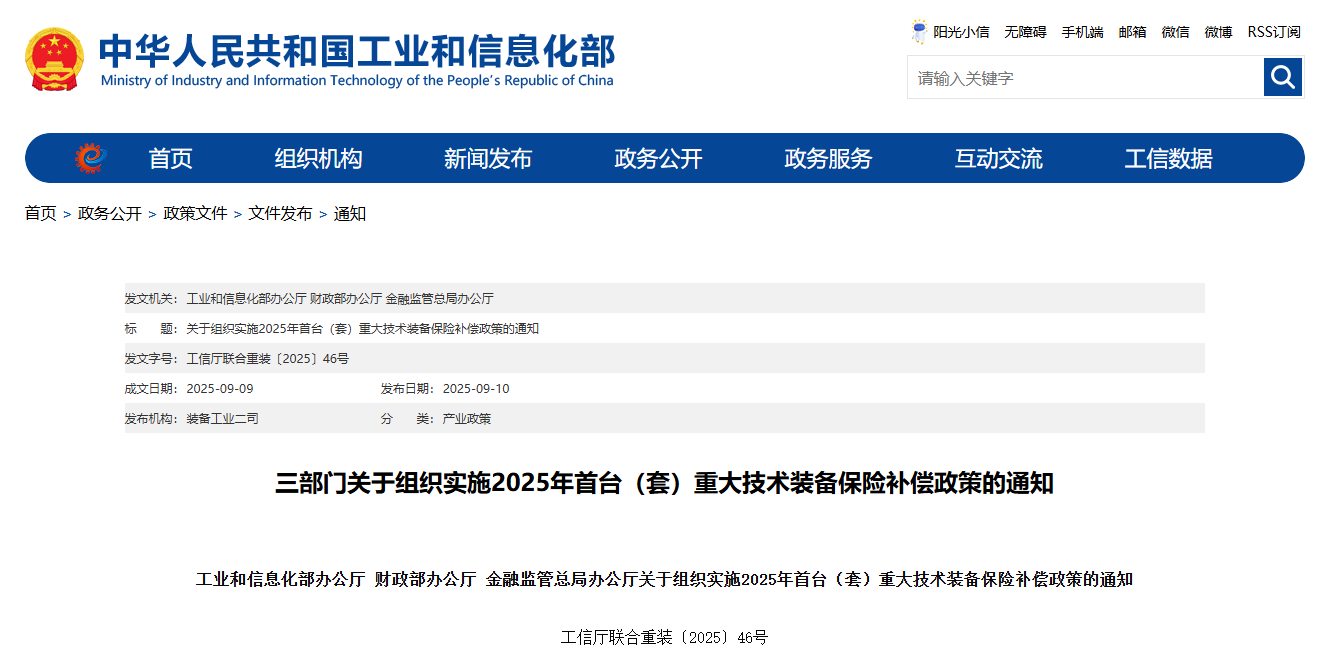Screen dimensions: 1342x656
Task: Open the 首页 navigation menu item
Action: pyautogui.click(x=170, y=159)
